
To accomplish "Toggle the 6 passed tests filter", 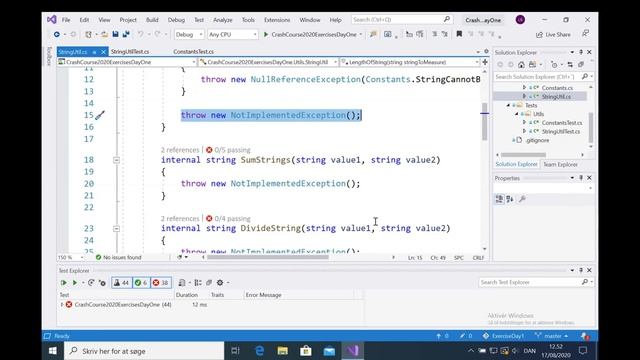I will [141, 282].
